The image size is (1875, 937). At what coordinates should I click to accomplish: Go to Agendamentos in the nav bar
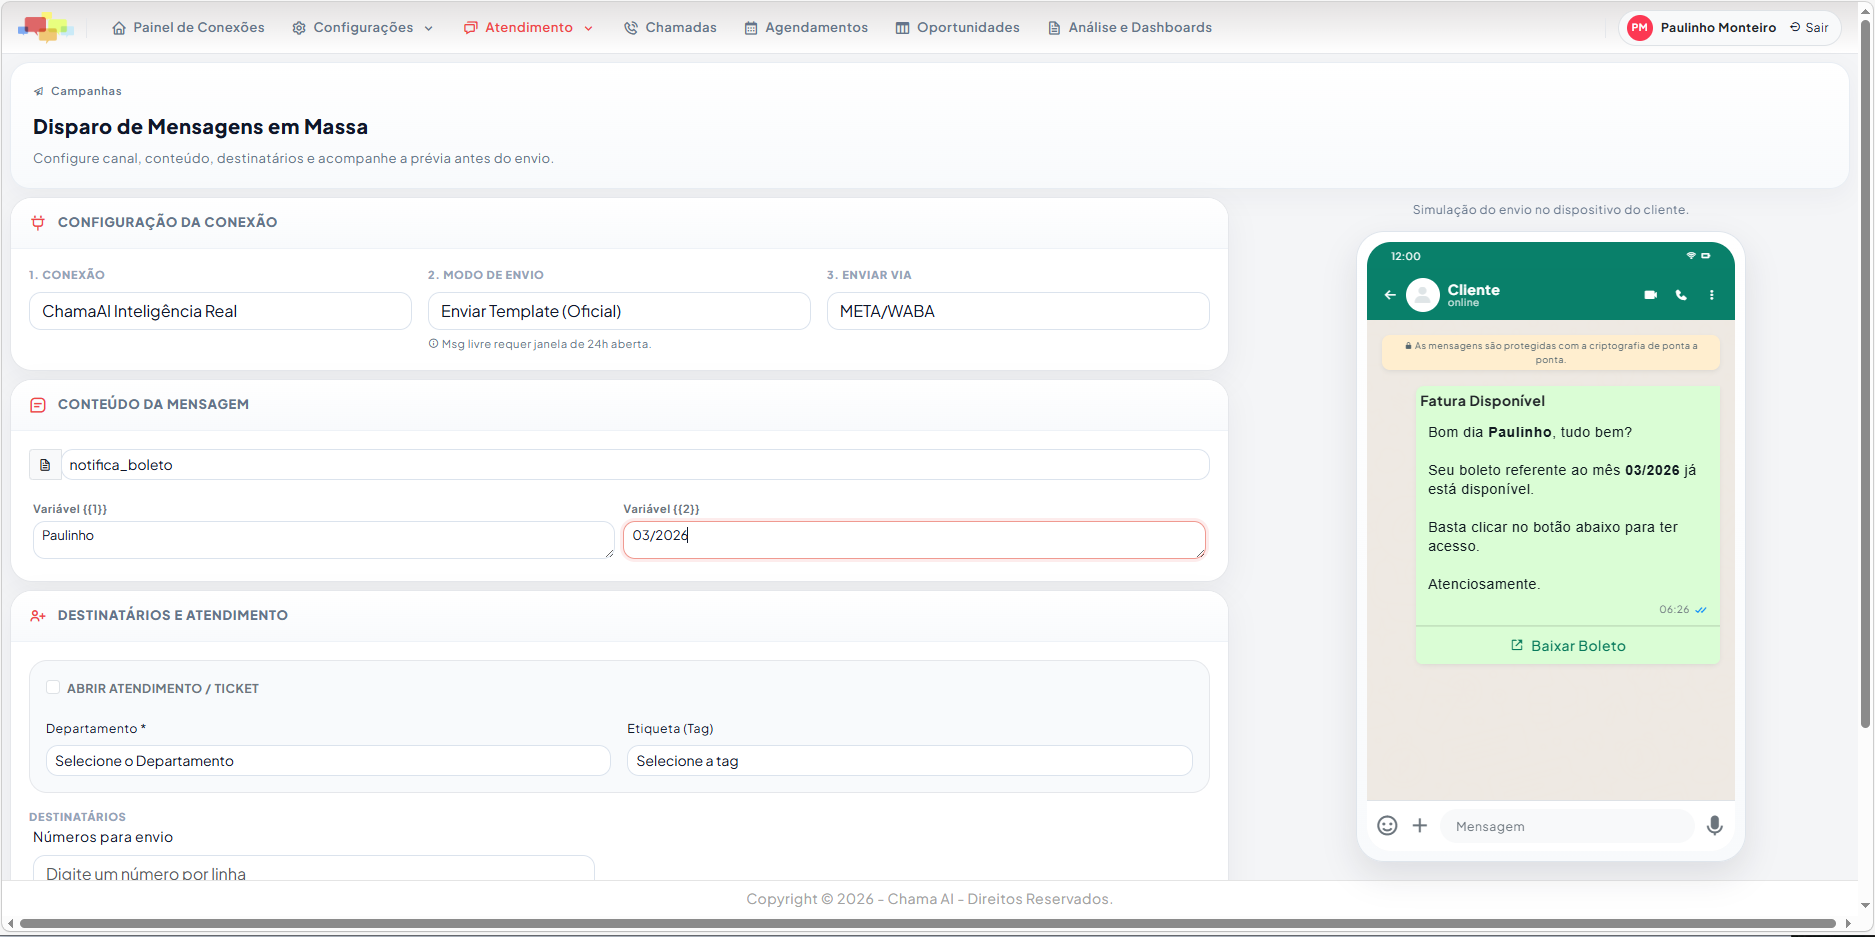pos(806,28)
